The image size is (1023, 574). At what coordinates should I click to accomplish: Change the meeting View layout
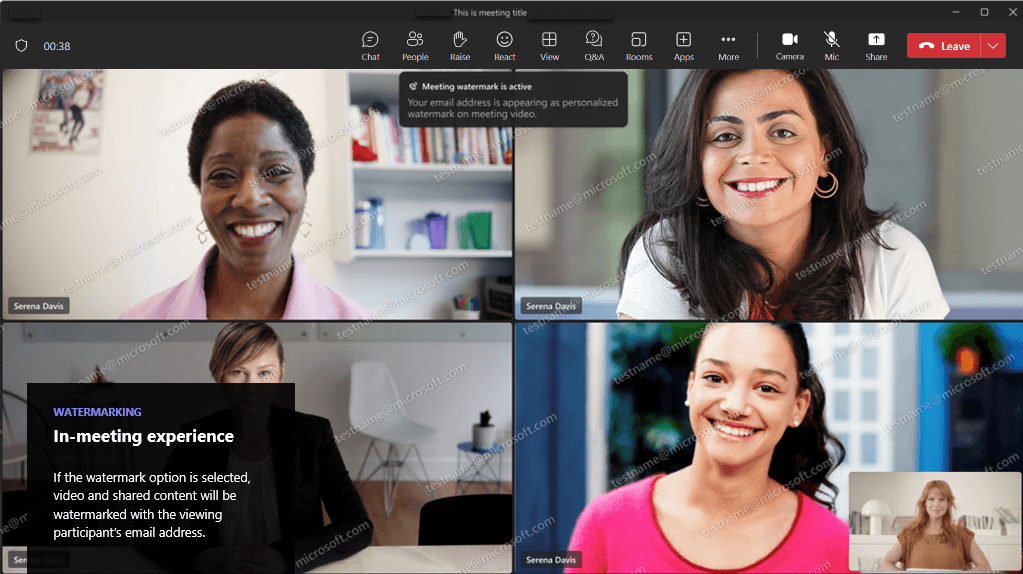coord(549,45)
